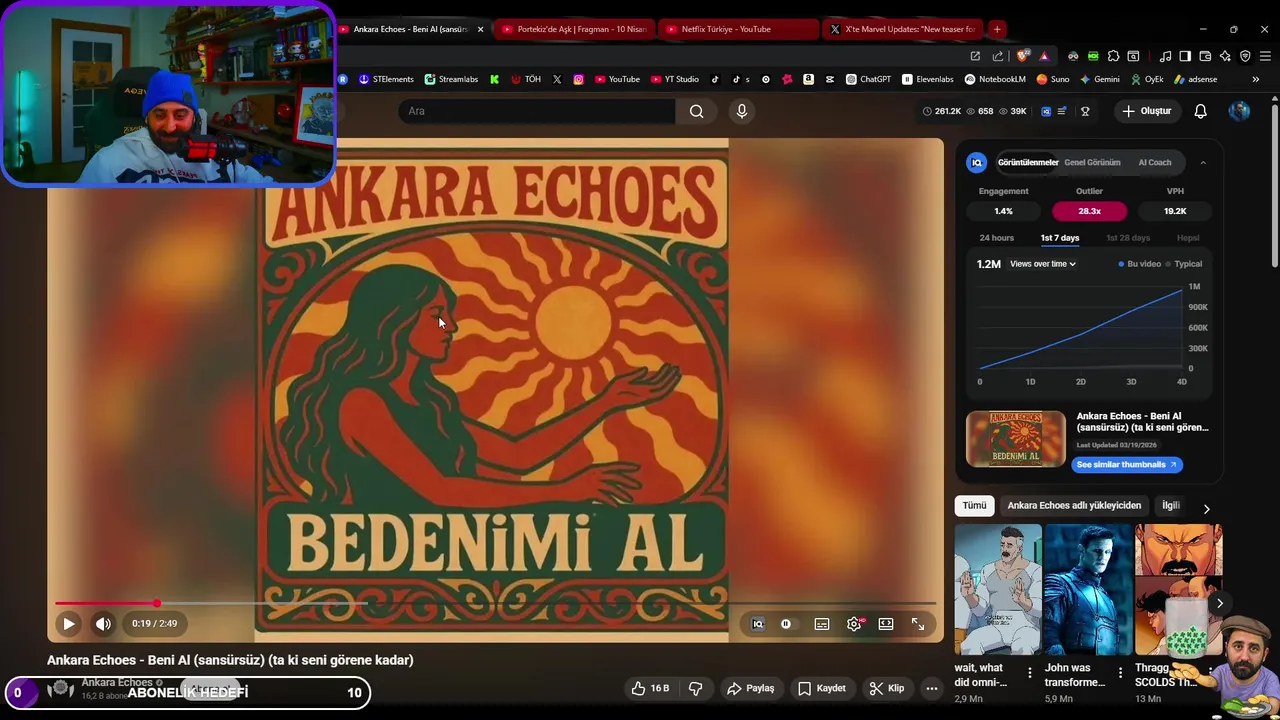This screenshot has height=720, width=1280.
Task: Select the 1st 7 days range
Action: coord(1060,238)
